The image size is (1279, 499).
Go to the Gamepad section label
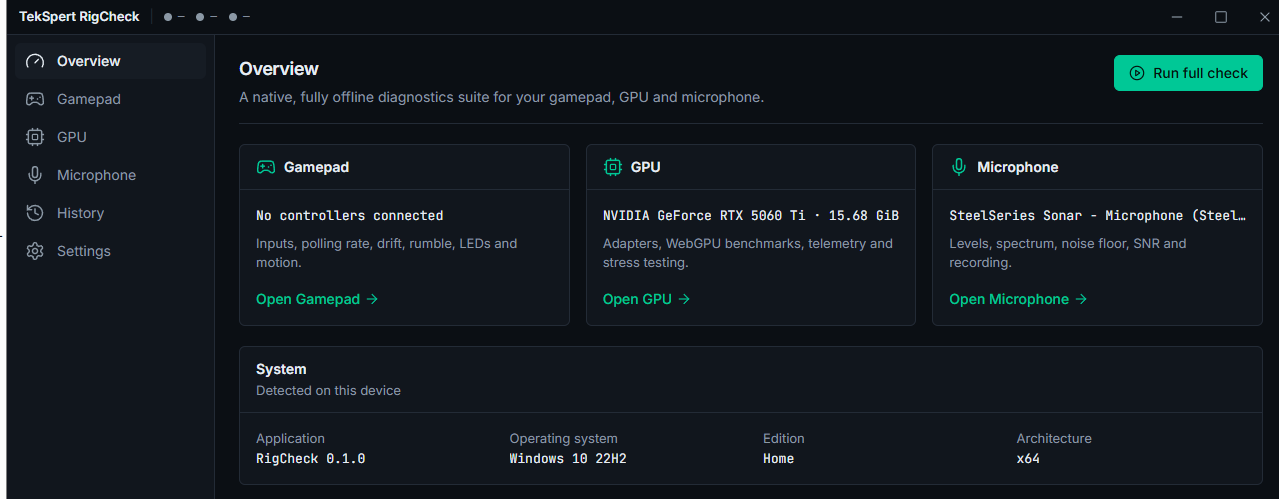(88, 99)
